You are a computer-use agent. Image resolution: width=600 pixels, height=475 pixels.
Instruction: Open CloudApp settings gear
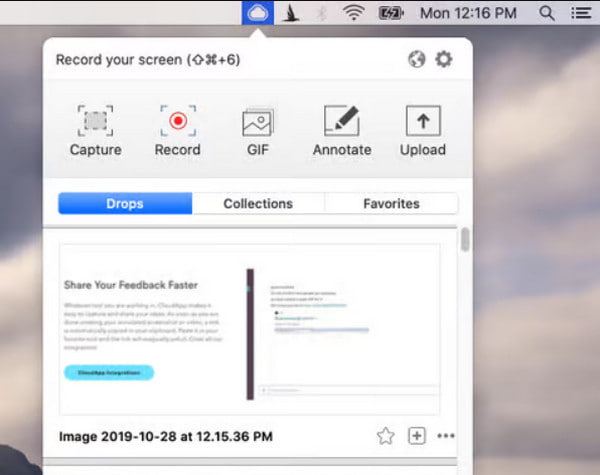click(x=444, y=59)
